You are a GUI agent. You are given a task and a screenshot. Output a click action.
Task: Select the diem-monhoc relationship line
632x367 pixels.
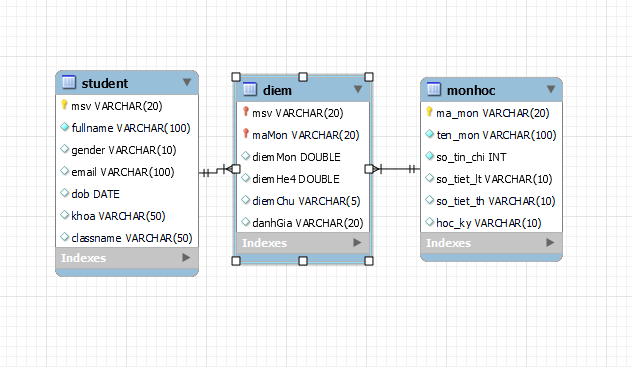click(397, 169)
